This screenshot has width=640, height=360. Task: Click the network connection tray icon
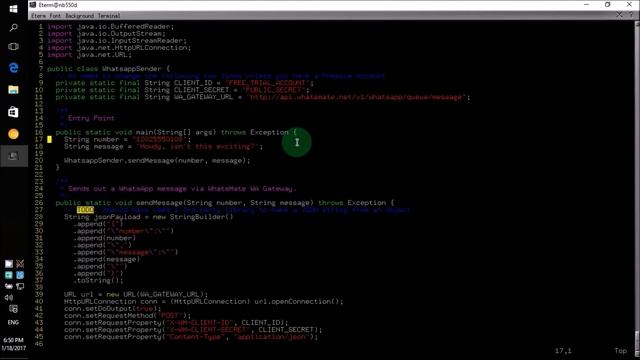tap(20, 286)
